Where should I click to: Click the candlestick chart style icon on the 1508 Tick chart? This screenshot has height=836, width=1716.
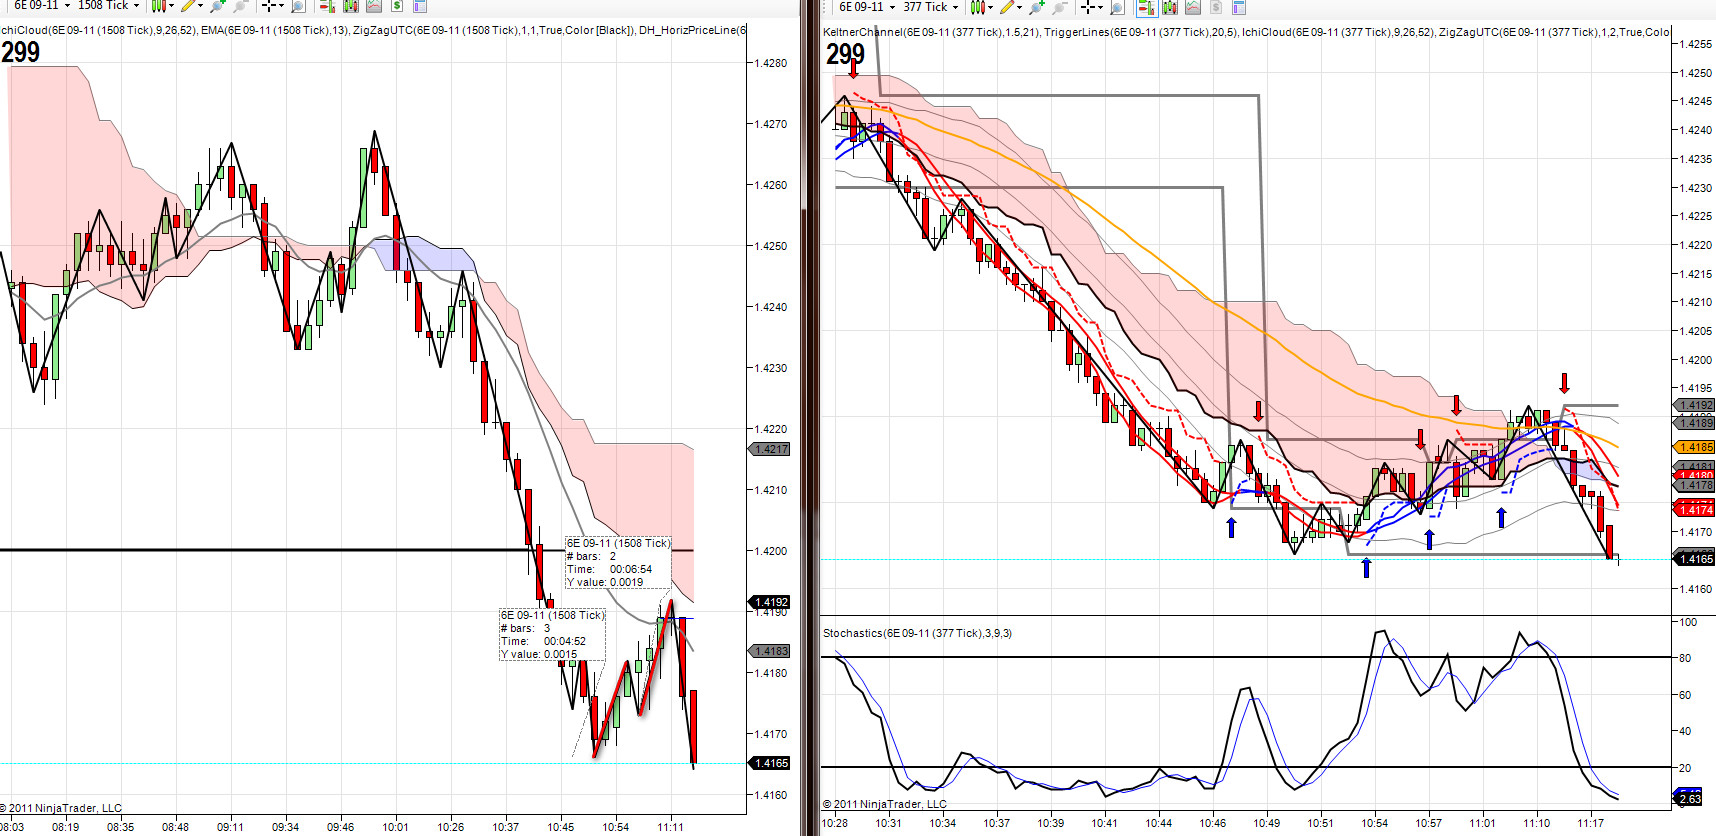tap(158, 6)
